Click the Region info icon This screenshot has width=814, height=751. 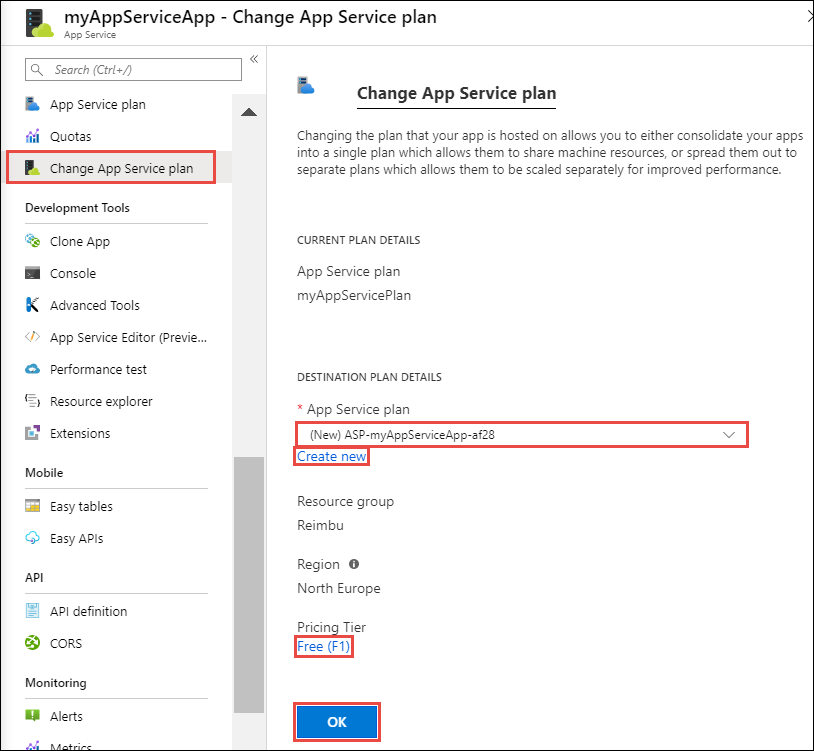coord(354,564)
